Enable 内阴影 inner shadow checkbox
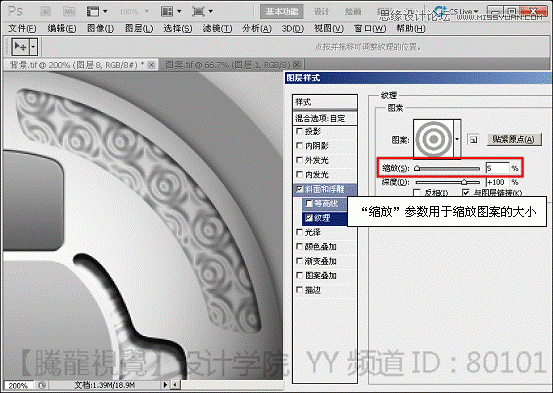Image resolution: width=553 pixels, height=393 pixels. (x=299, y=145)
